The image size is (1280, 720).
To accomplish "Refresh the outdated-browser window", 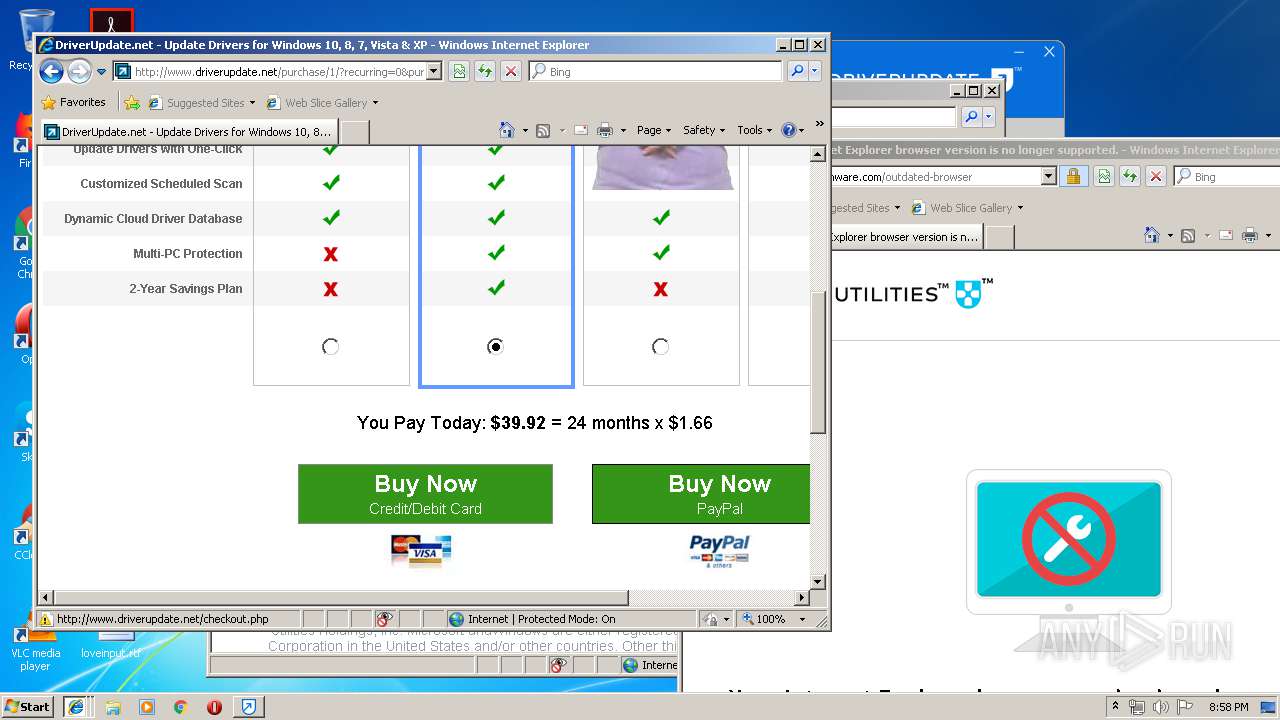I will (1130, 176).
